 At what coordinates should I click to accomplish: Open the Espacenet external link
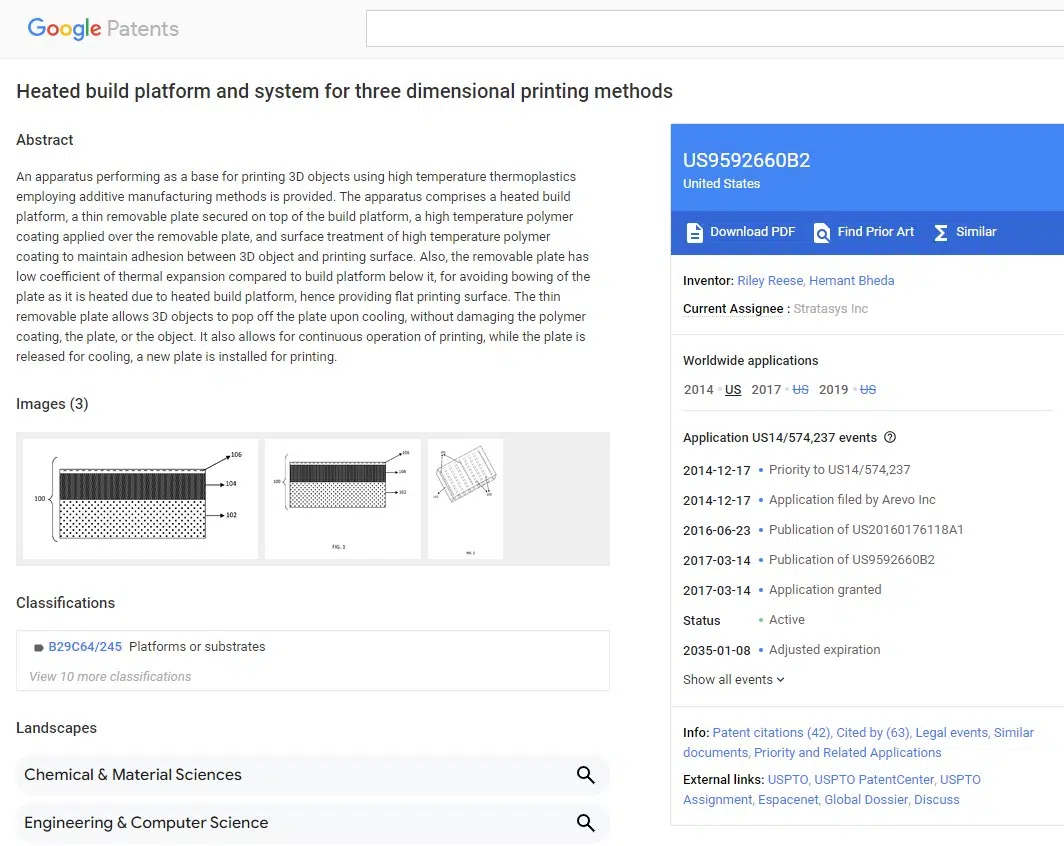(788, 800)
